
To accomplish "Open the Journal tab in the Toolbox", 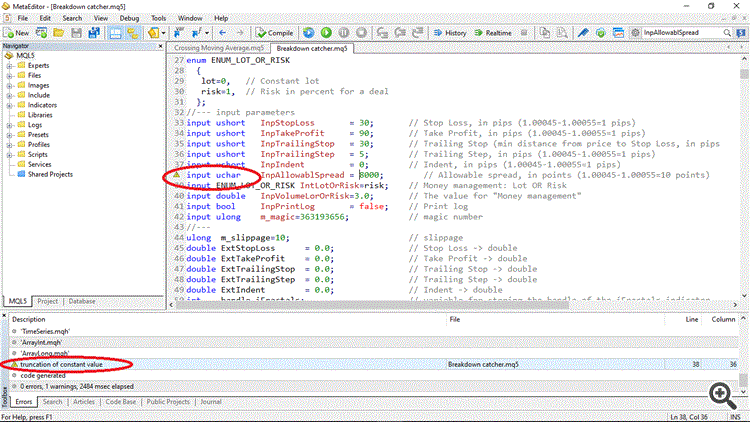I will click(x=211, y=402).
